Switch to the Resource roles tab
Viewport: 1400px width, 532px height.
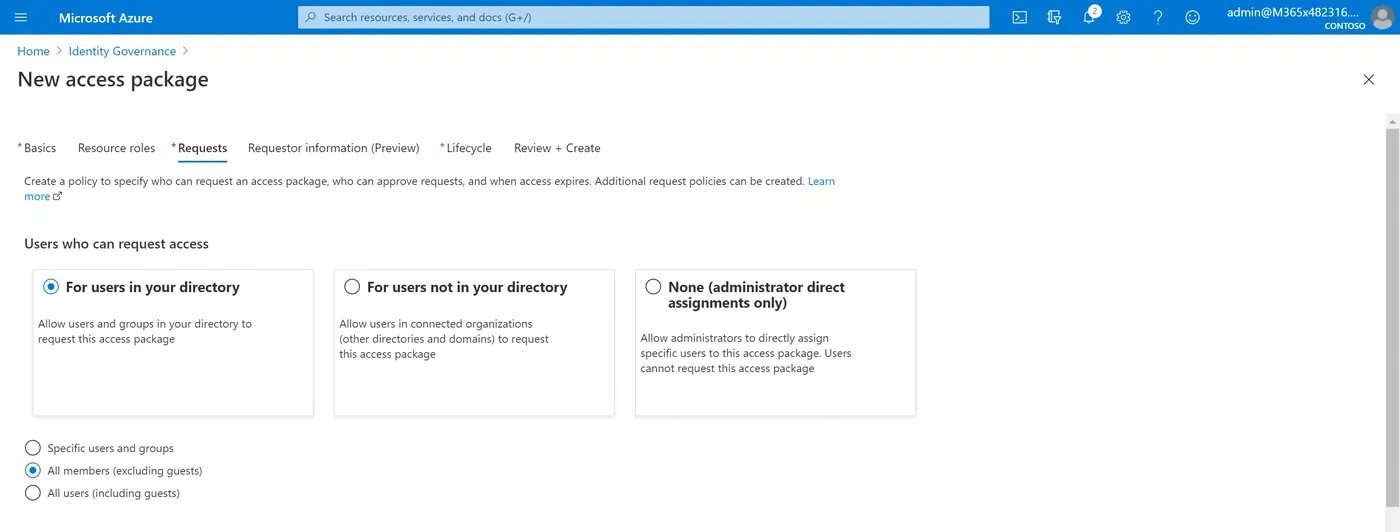click(x=117, y=148)
